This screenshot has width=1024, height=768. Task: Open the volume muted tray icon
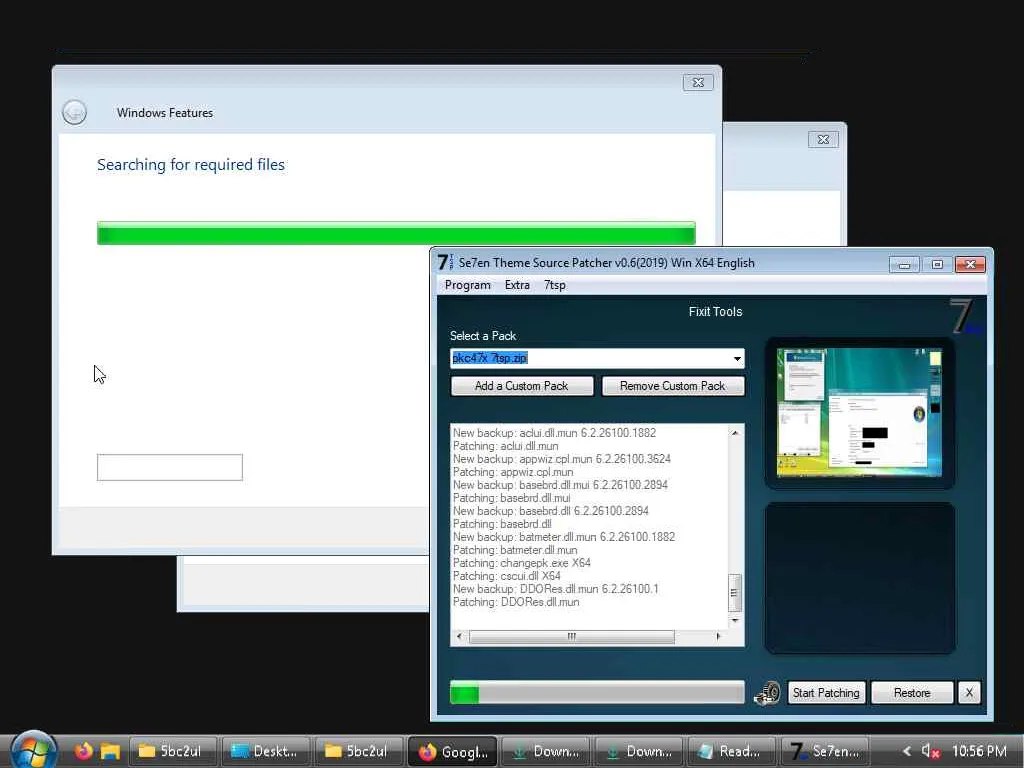point(931,751)
